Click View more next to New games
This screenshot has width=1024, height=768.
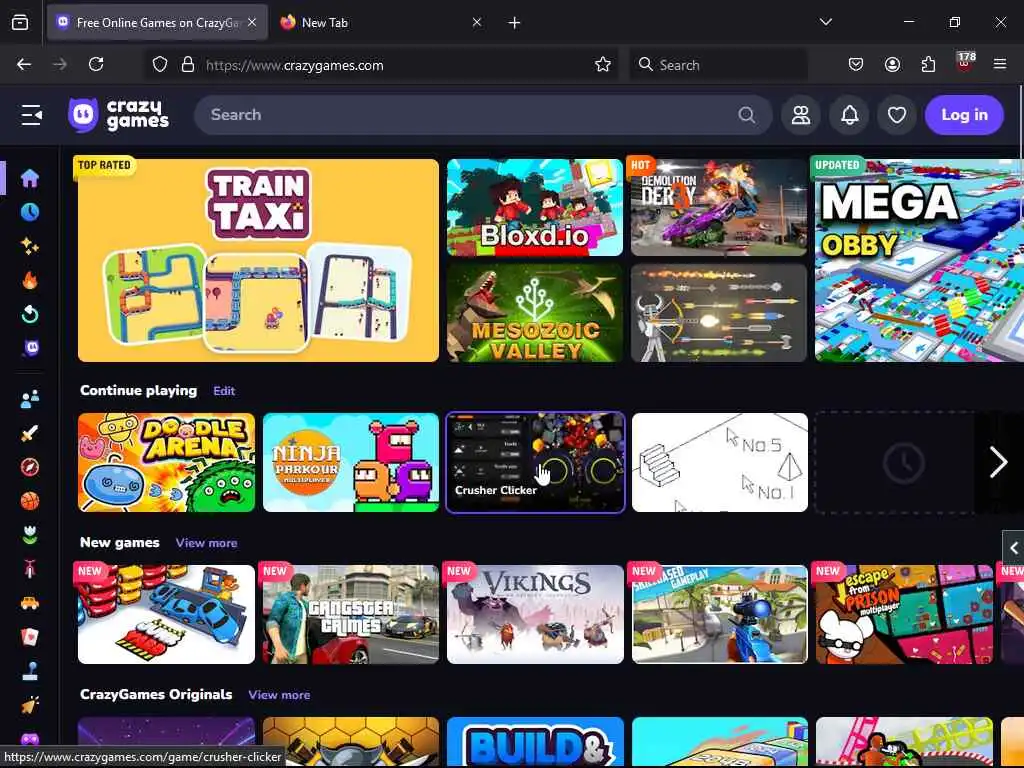tap(206, 543)
